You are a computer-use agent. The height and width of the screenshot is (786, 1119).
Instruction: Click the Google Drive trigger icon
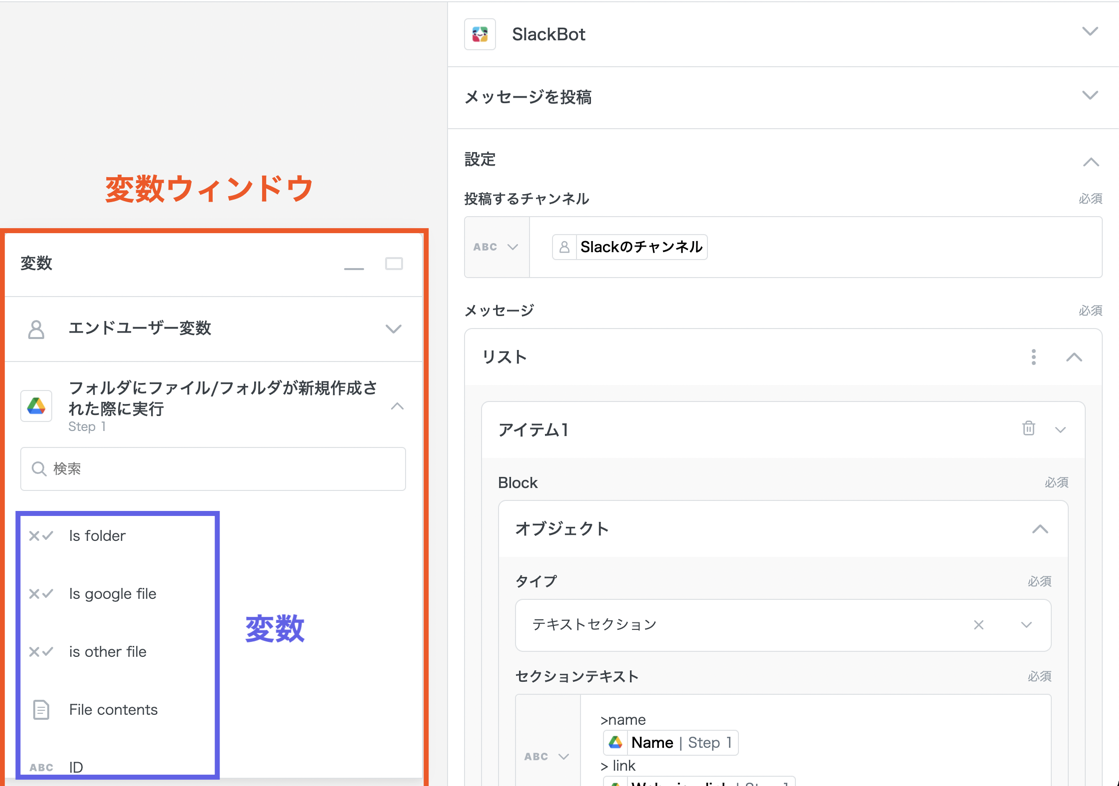pyautogui.click(x=37, y=406)
